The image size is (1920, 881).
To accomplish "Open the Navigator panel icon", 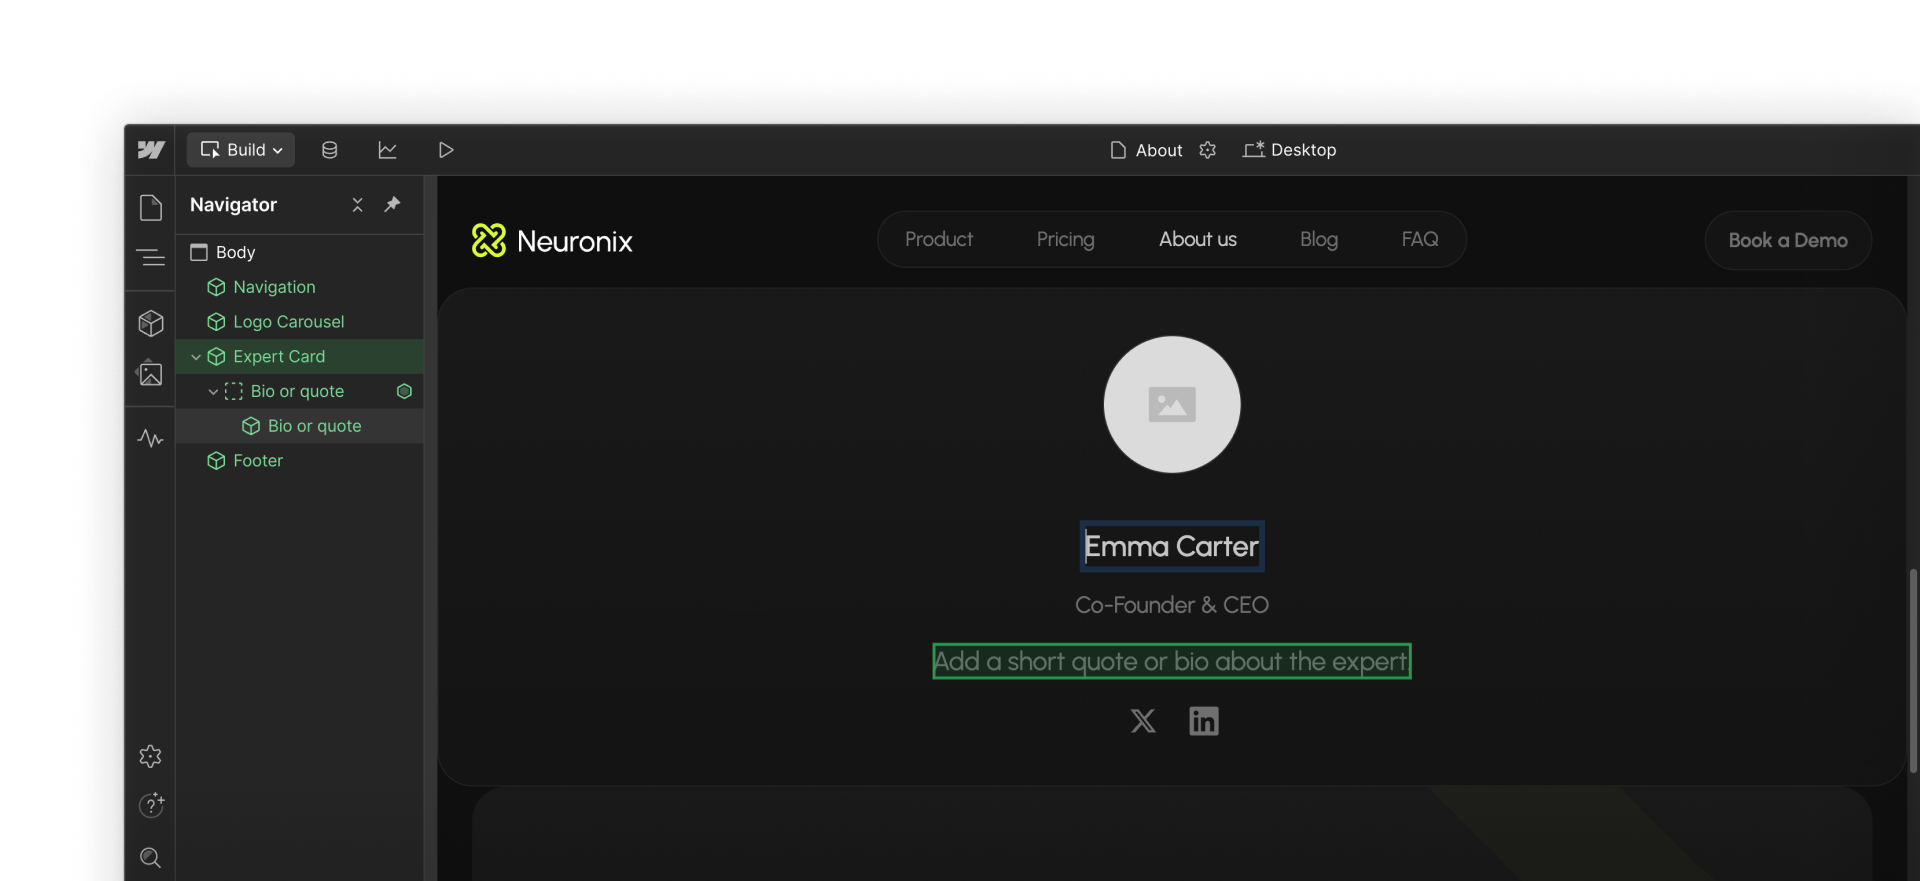I will coord(151,258).
